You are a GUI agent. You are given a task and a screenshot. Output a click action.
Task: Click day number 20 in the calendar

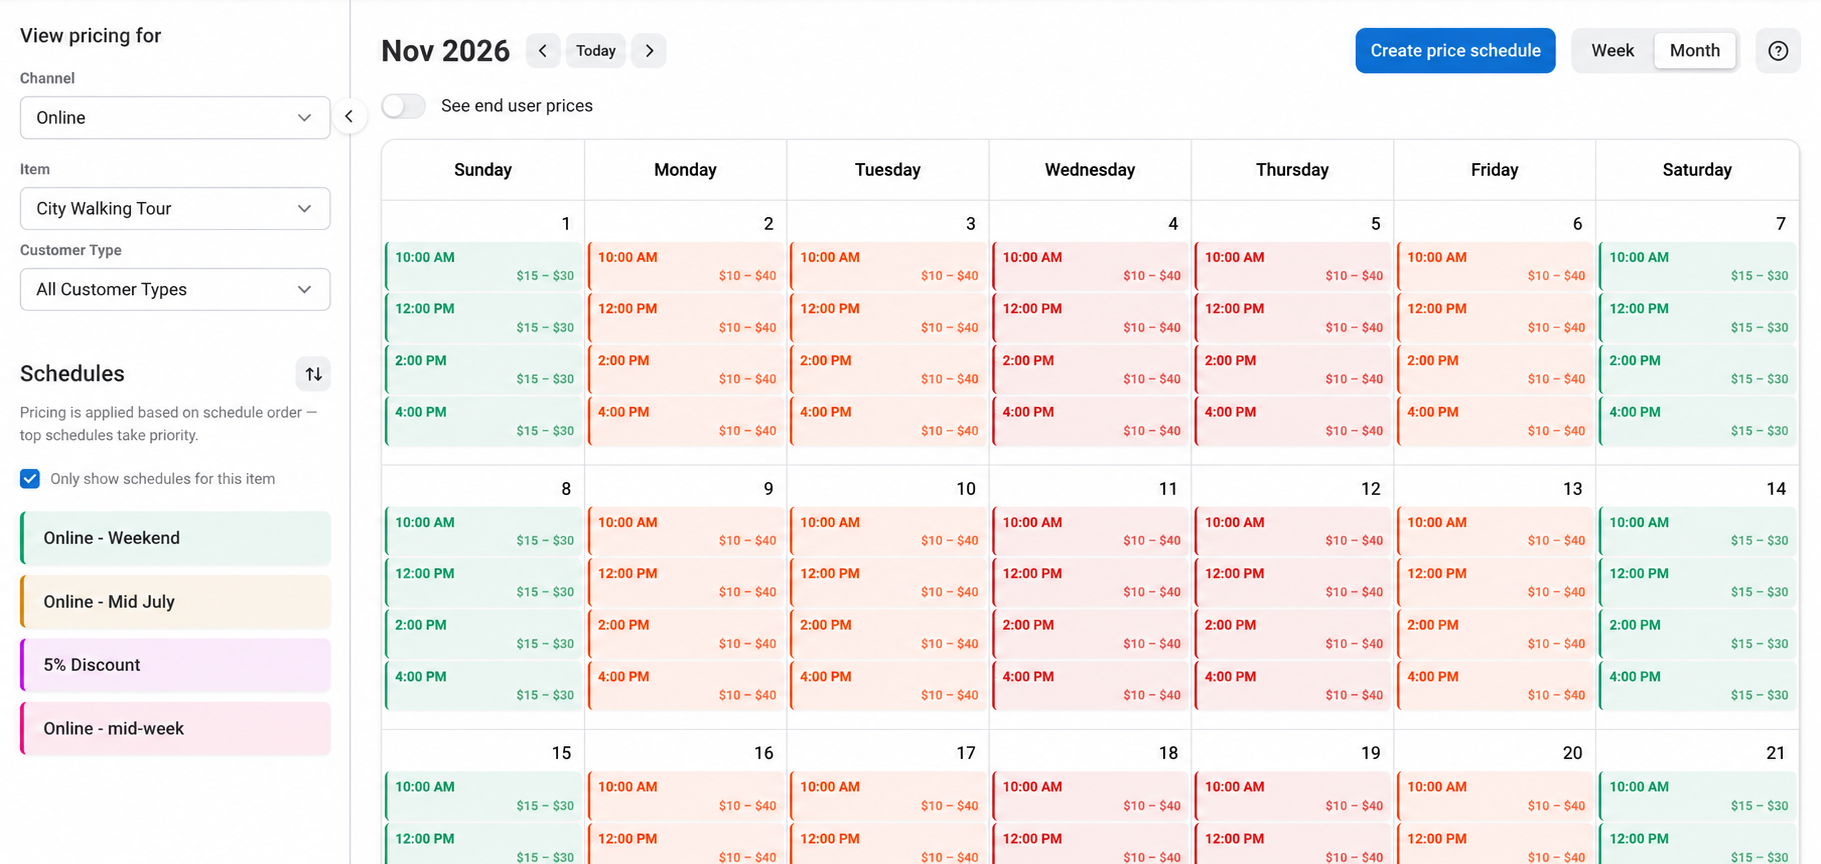click(x=1572, y=753)
